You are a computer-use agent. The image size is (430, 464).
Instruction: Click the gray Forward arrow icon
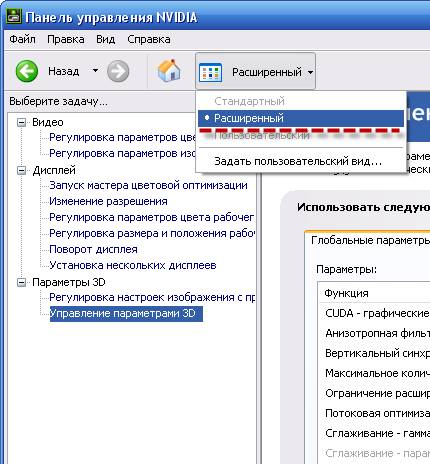pyautogui.click(x=118, y=71)
